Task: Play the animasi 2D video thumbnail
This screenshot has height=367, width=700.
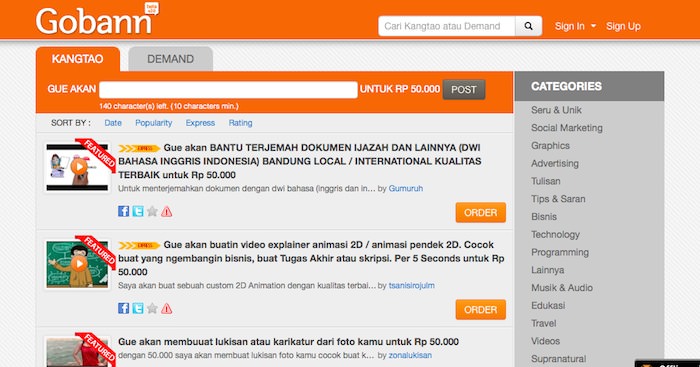Action: coord(78,264)
